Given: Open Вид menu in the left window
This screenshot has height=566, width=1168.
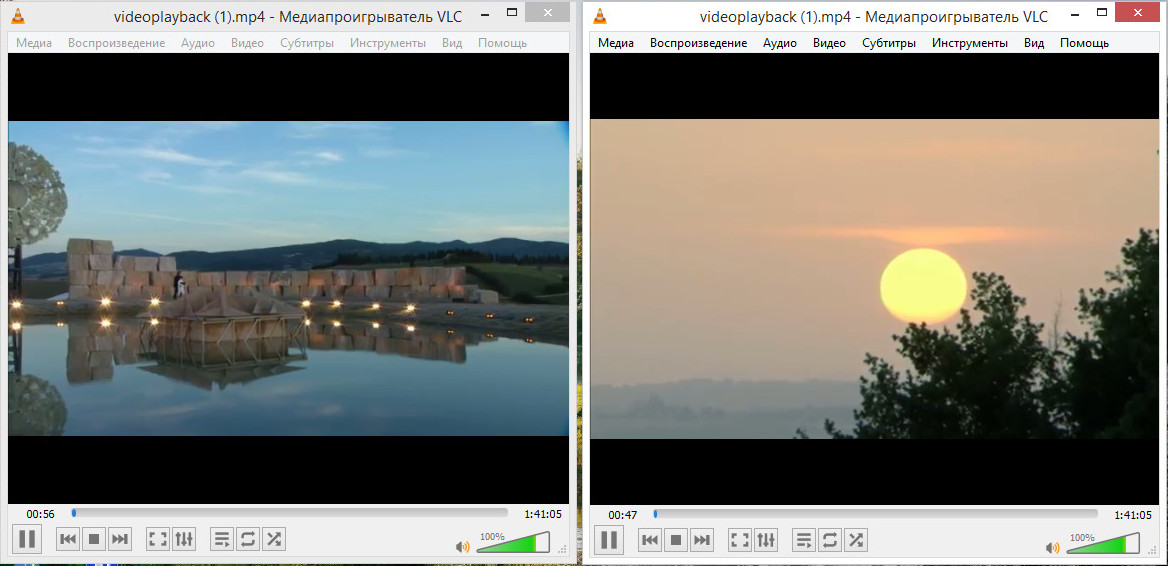Looking at the screenshot, I should click(452, 43).
